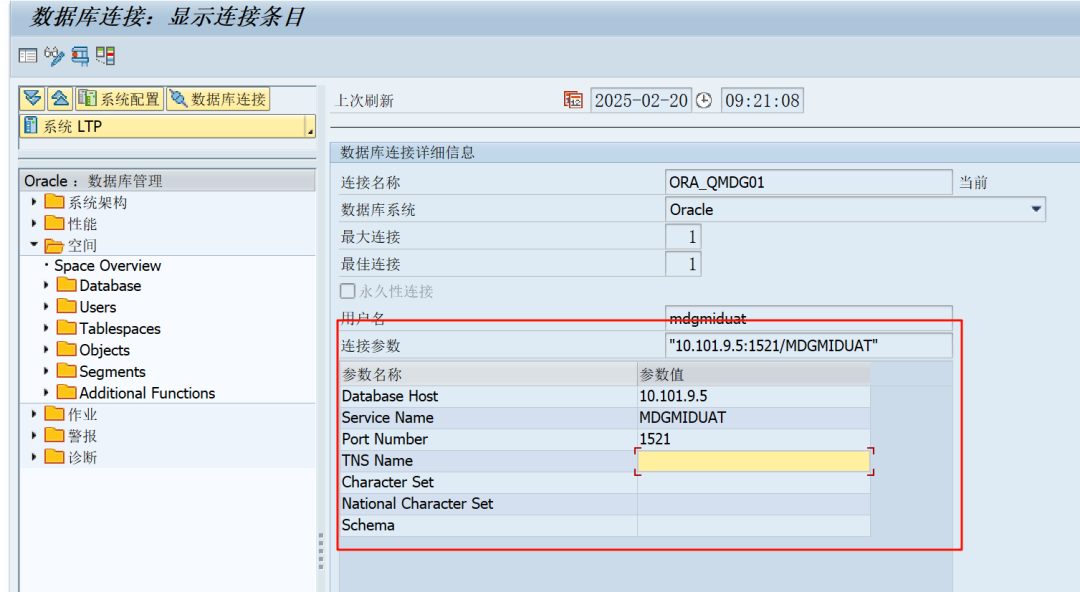Expand the Database folder
The width and height of the screenshot is (1080, 592).
click(x=46, y=285)
